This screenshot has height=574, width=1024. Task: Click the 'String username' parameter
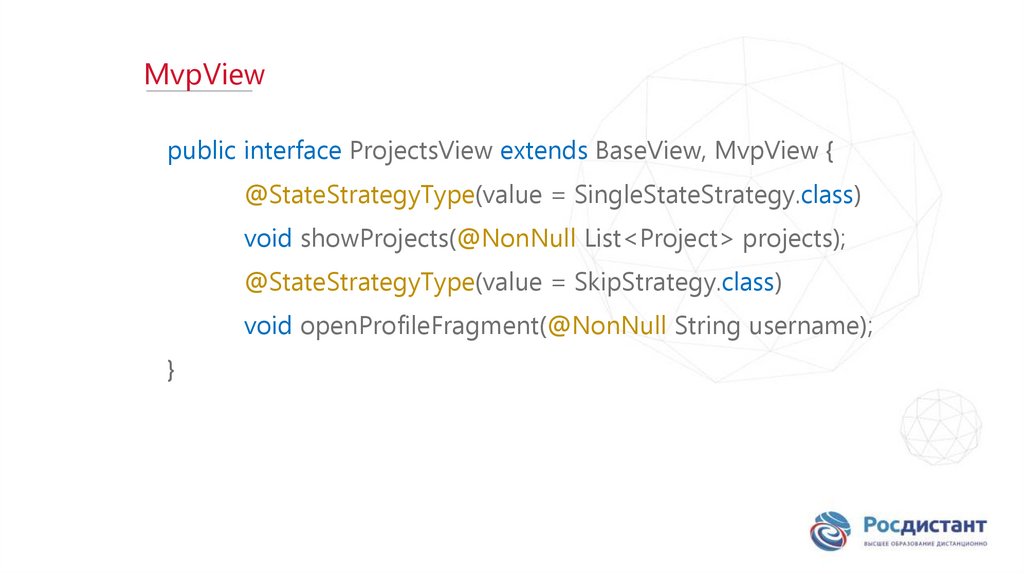click(766, 326)
